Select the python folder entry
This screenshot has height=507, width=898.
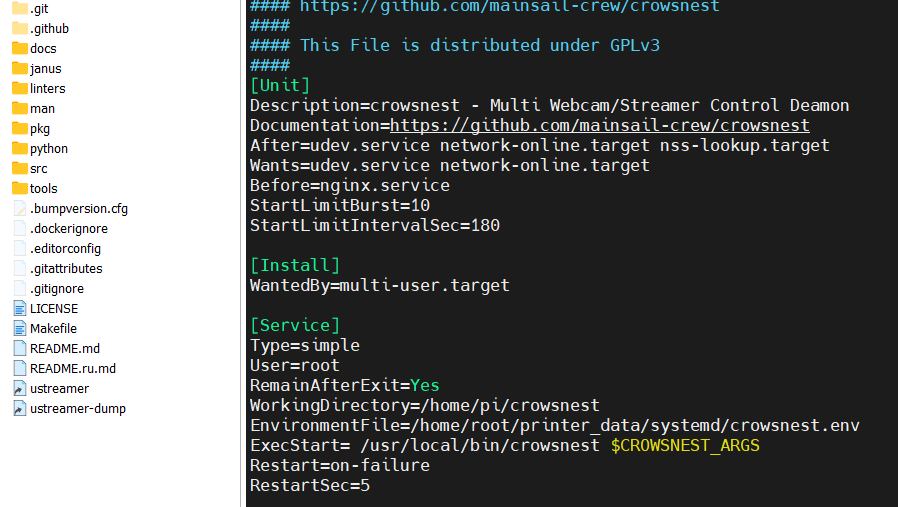click(x=48, y=149)
